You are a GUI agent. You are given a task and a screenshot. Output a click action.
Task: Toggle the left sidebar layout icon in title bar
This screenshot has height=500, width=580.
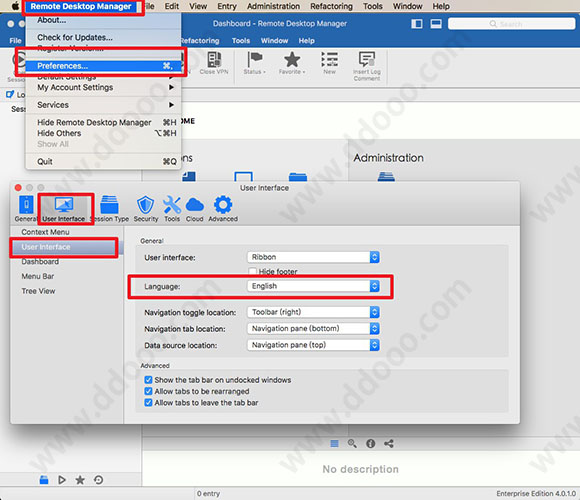tap(417, 24)
